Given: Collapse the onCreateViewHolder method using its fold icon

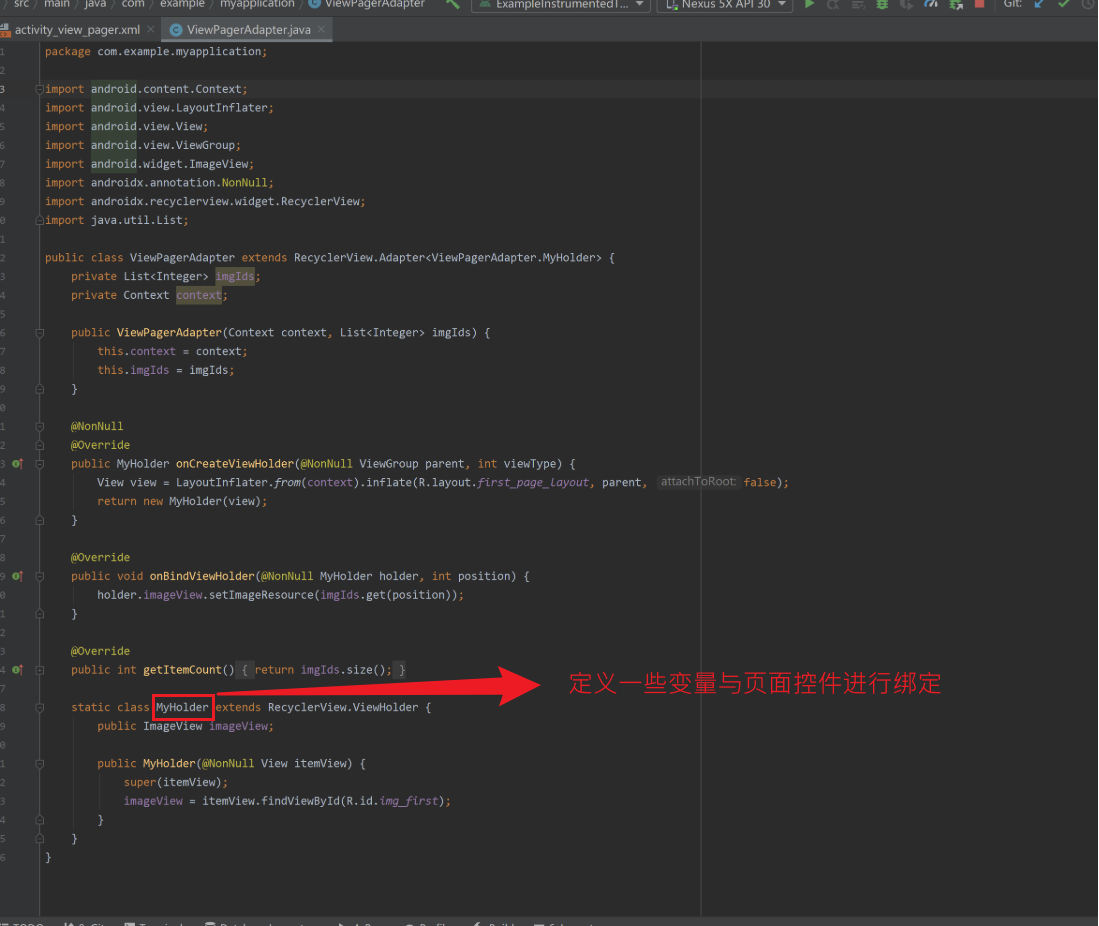Looking at the screenshot, I should pos(37,463).
